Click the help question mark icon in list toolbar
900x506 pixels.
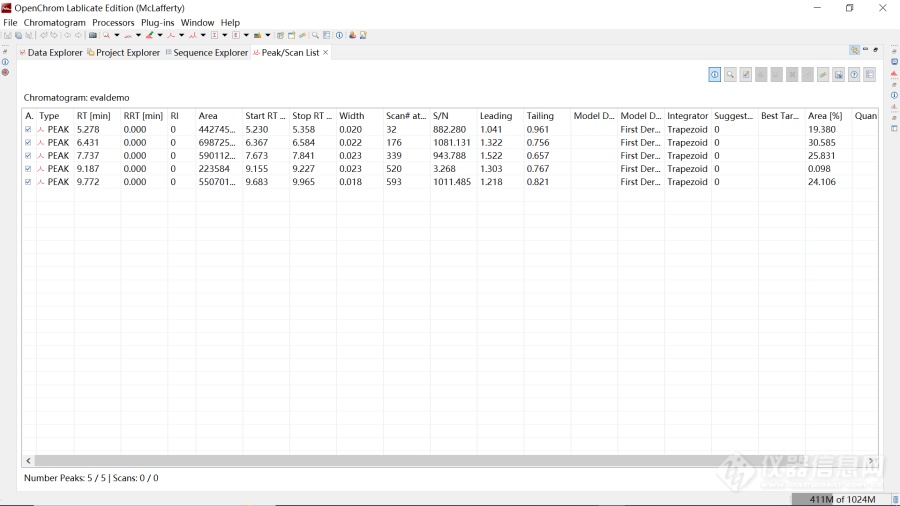click(854, 75)
